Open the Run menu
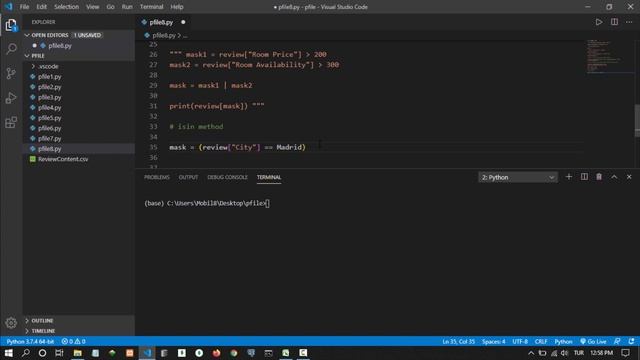Image resolution: width=640 pixels, height=360 pixels. [127, 7]
